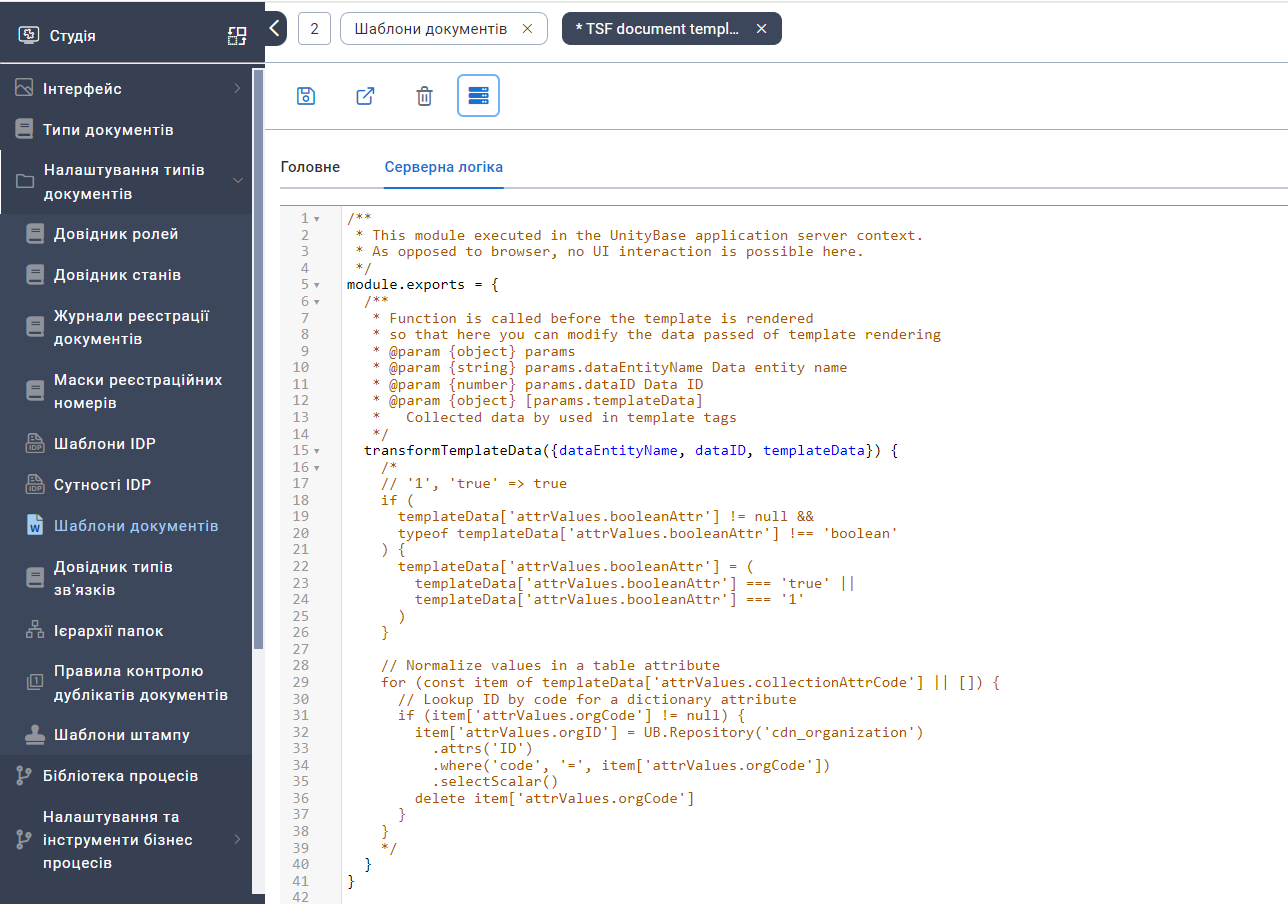
Task: Open the Серверна логіка tab
Action: [444, 167]
